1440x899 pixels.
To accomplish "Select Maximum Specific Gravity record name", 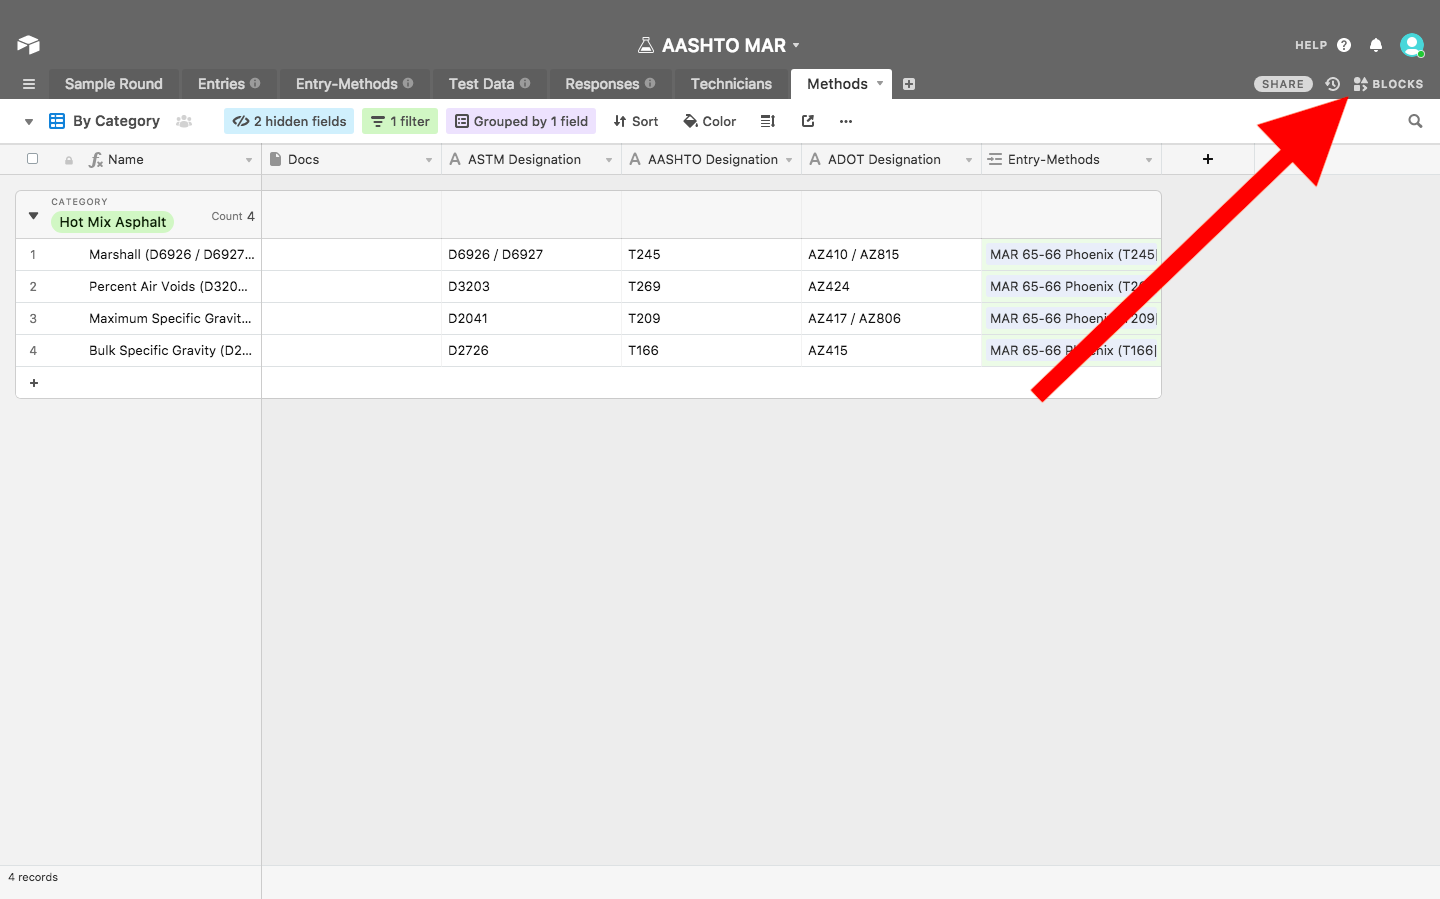I will pos(170,318).
